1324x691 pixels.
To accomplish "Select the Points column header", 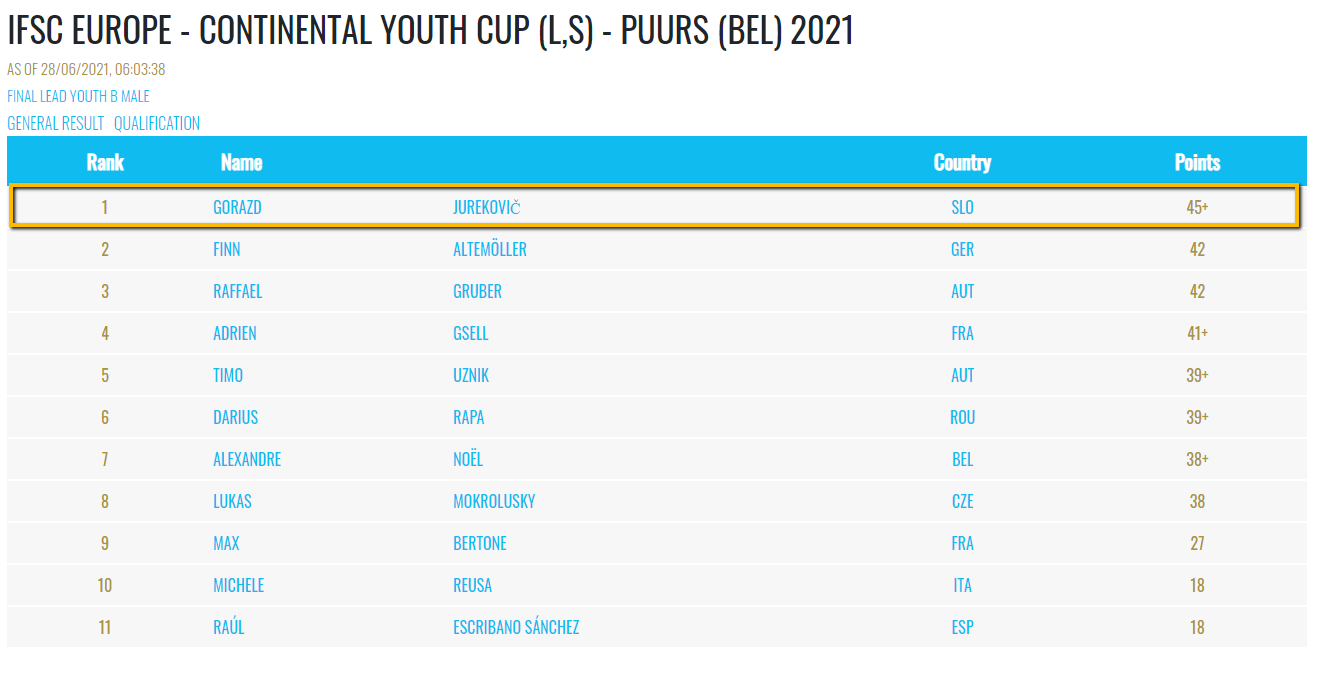I will 1197,162.
